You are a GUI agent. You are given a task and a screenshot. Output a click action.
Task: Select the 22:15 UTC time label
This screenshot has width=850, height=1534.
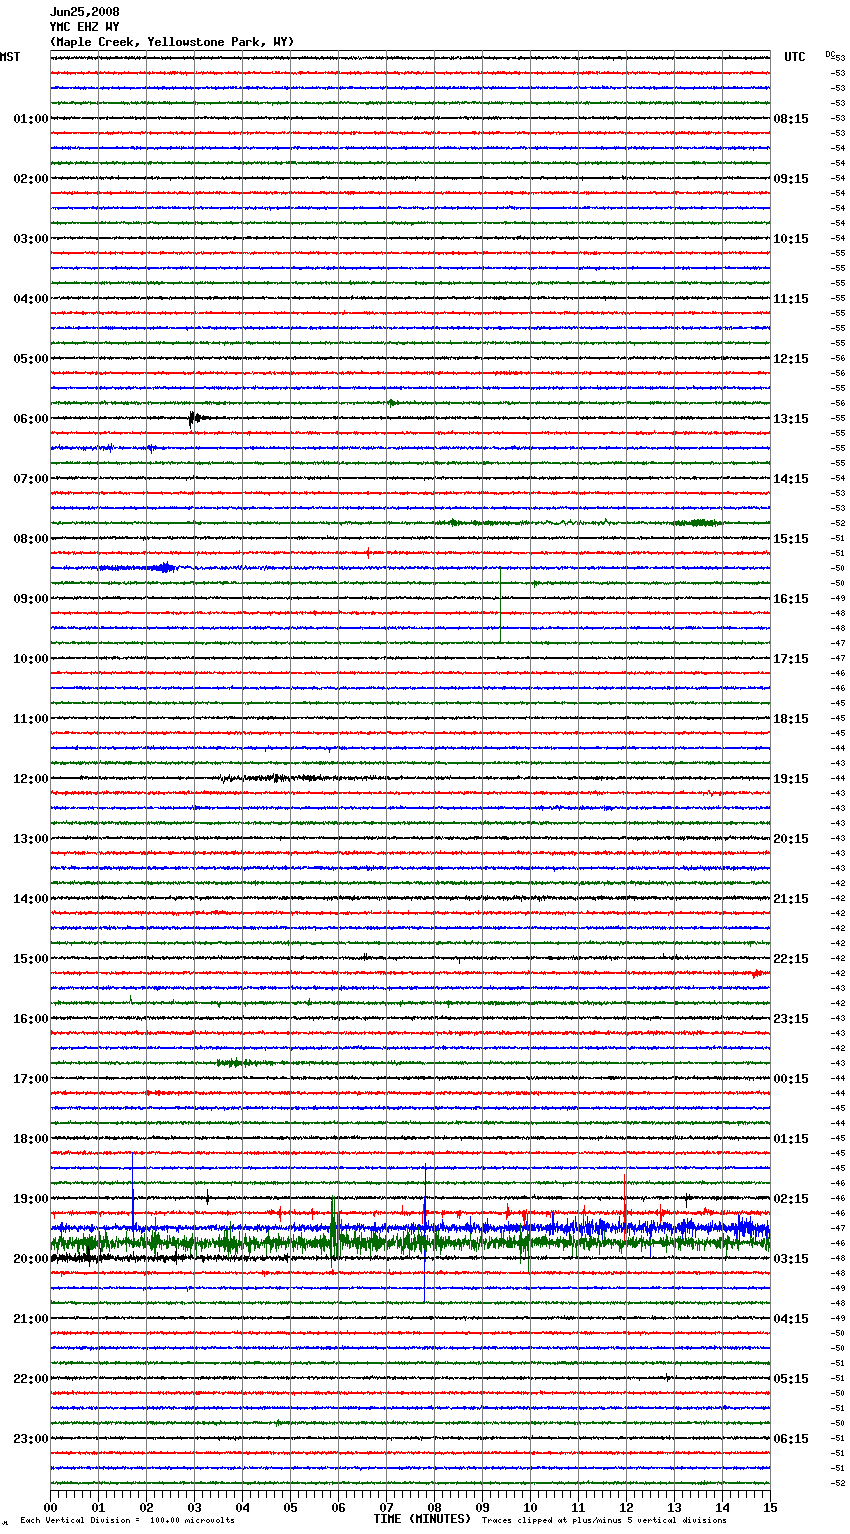791,959
